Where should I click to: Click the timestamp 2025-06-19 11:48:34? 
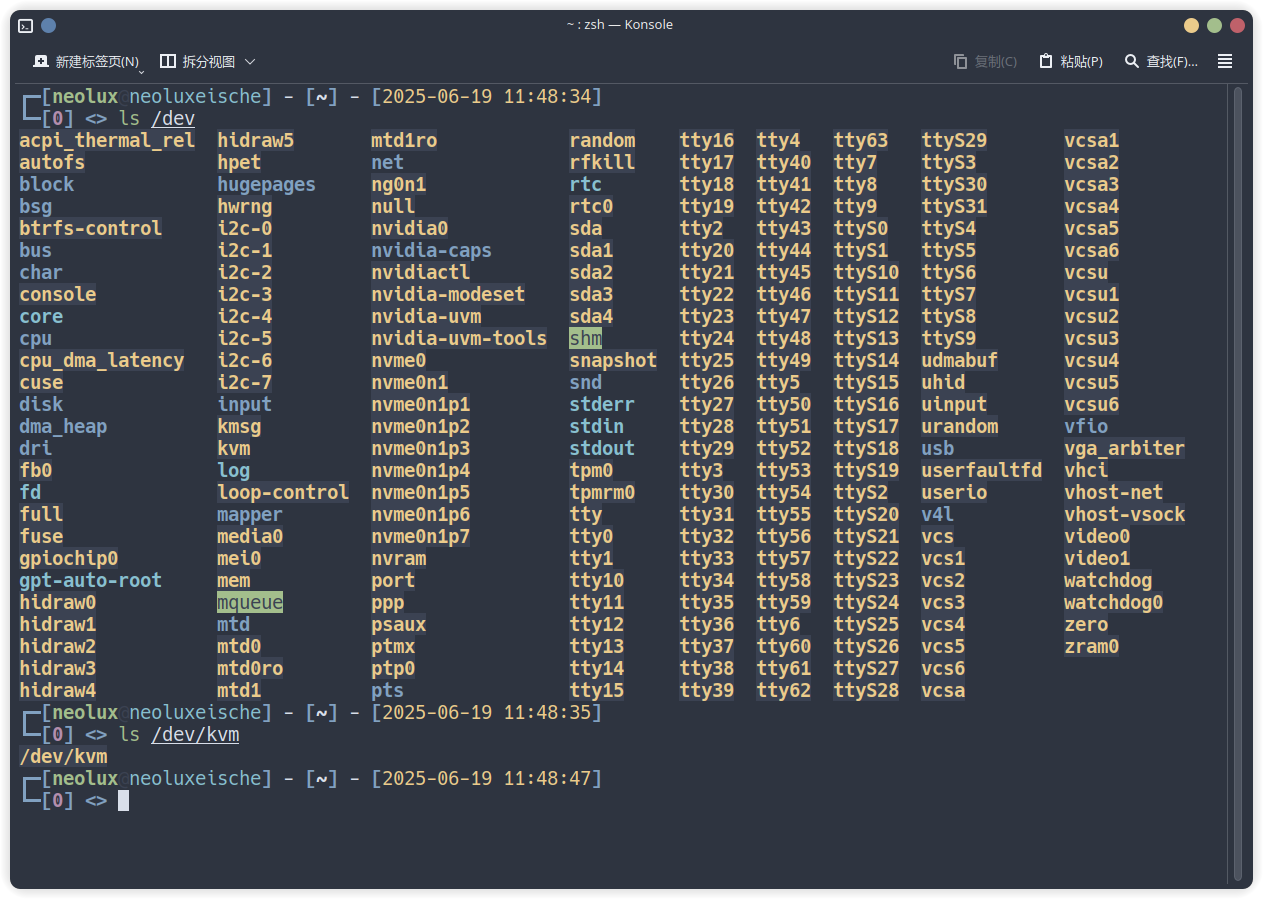[487, 97]
